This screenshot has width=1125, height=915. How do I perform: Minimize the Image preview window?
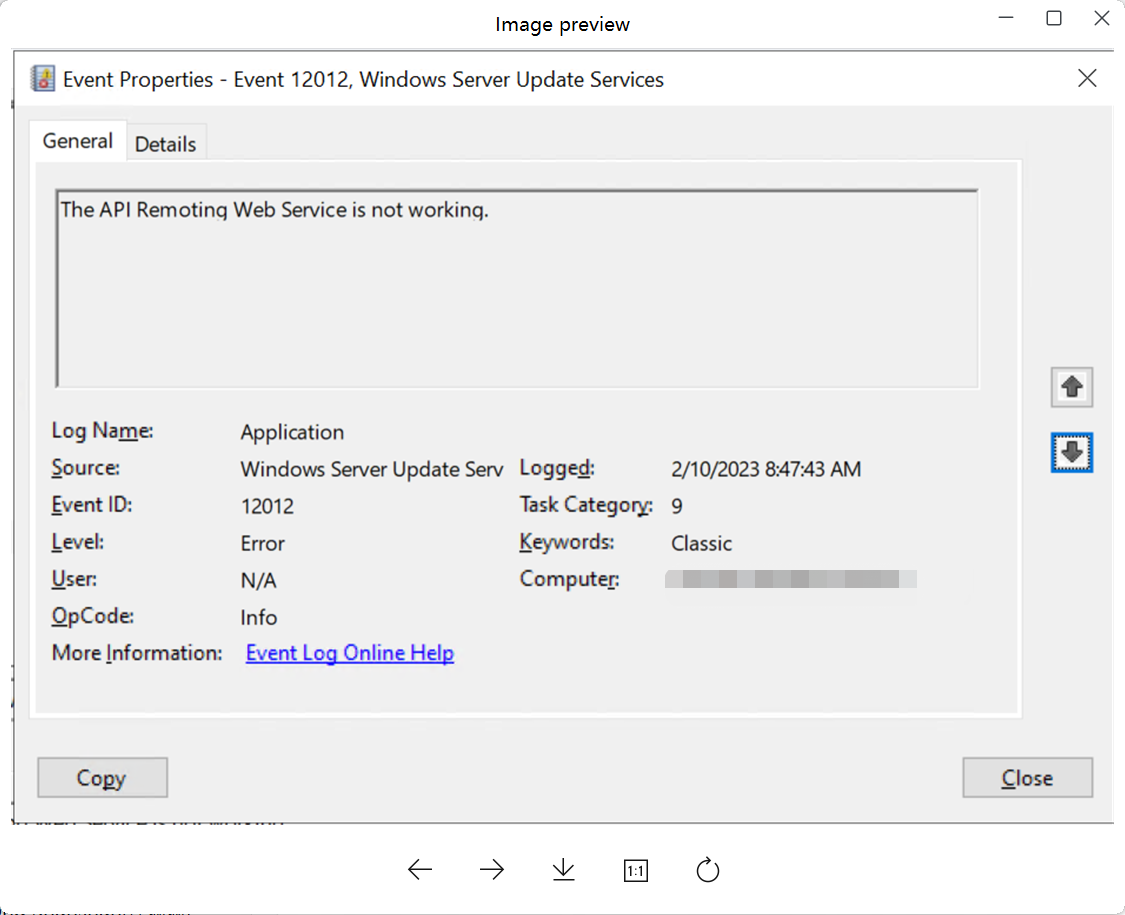click(x=1006, y=18)
